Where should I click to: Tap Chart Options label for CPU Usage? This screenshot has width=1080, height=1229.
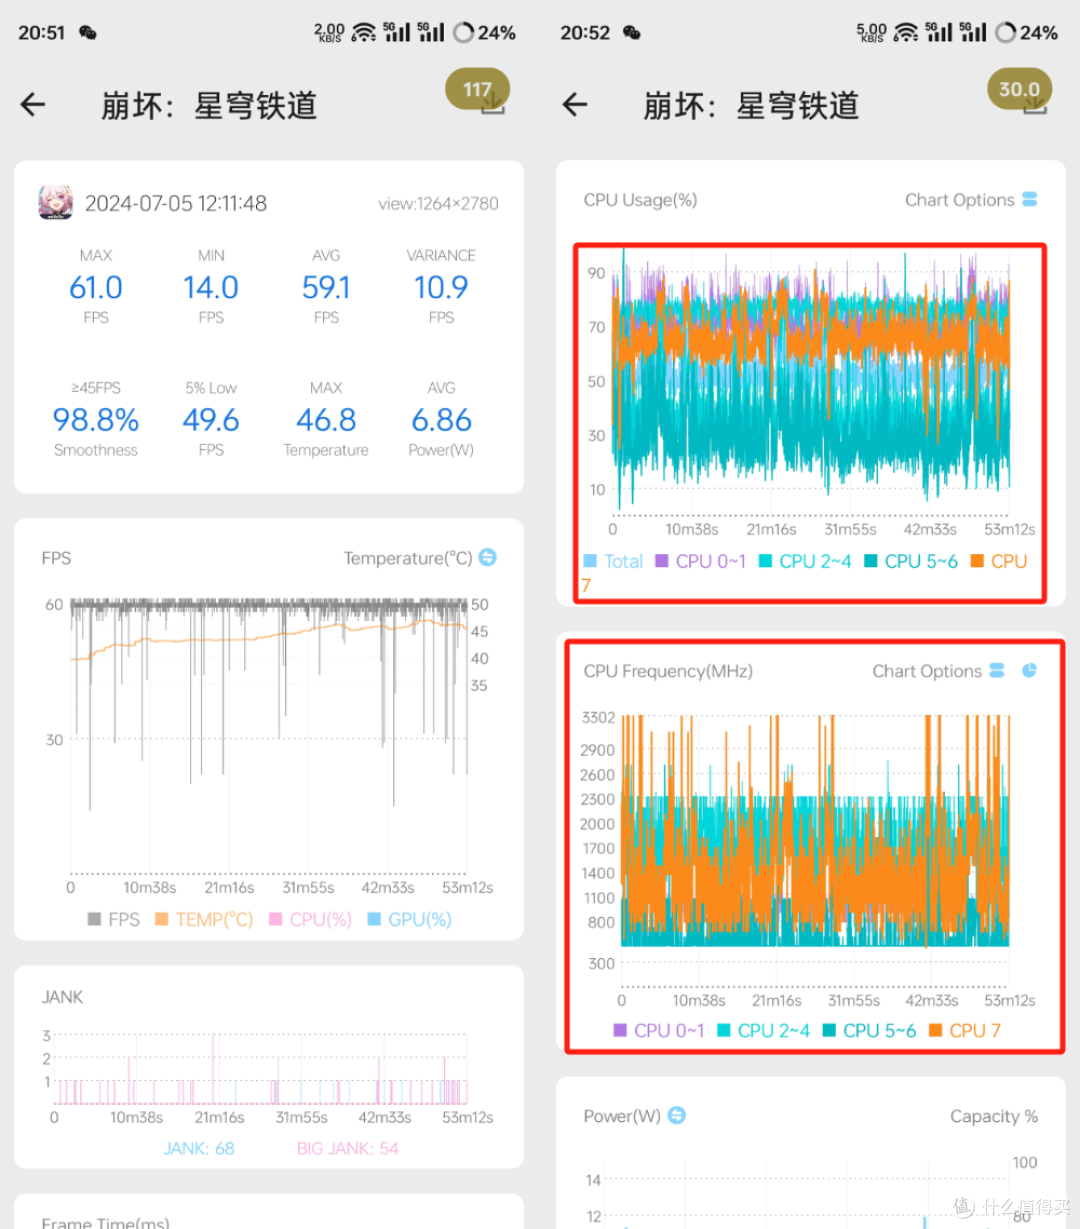tap(959, 200)
